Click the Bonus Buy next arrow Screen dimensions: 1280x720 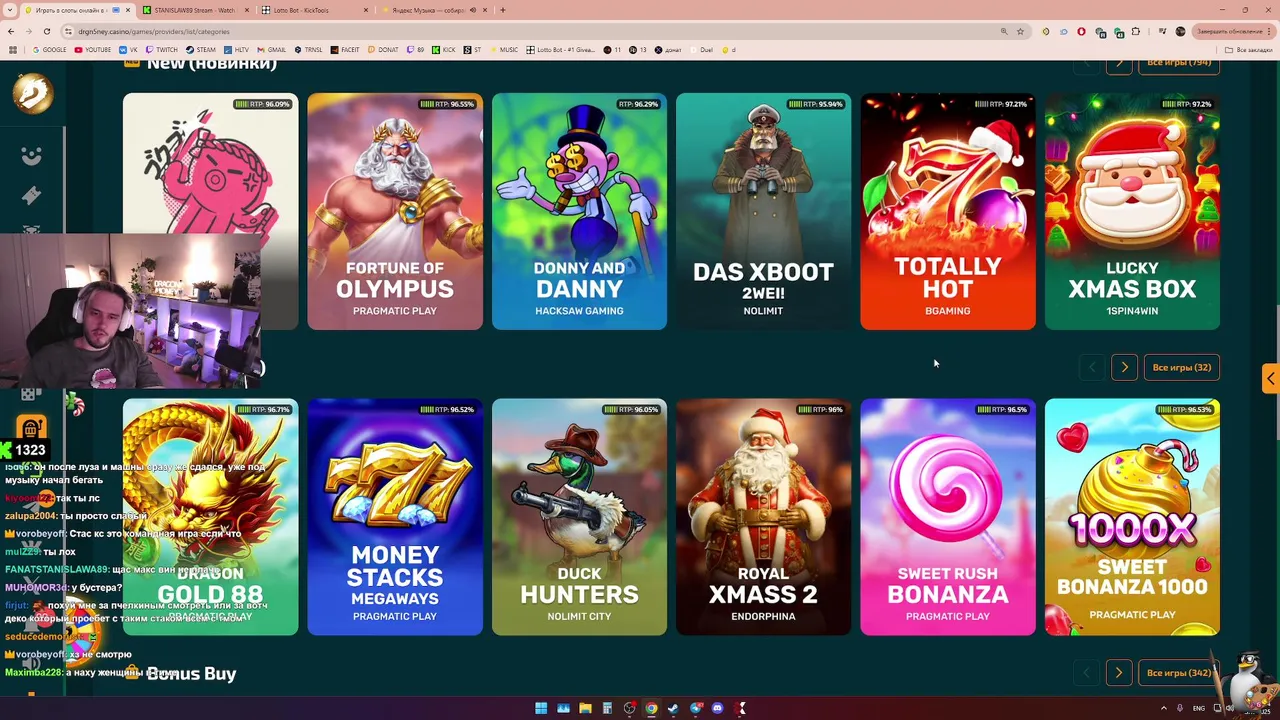[x=1118, y=673]
